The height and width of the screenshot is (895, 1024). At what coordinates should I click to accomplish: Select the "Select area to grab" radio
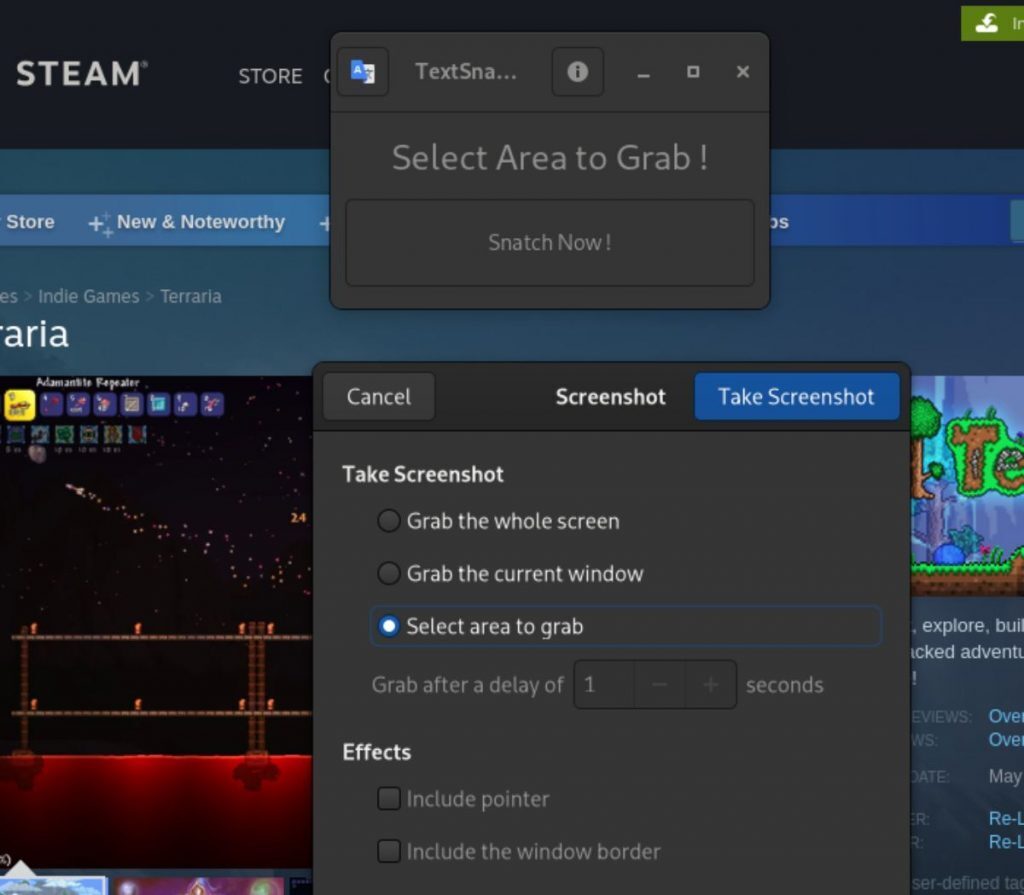tap(388, 627)
